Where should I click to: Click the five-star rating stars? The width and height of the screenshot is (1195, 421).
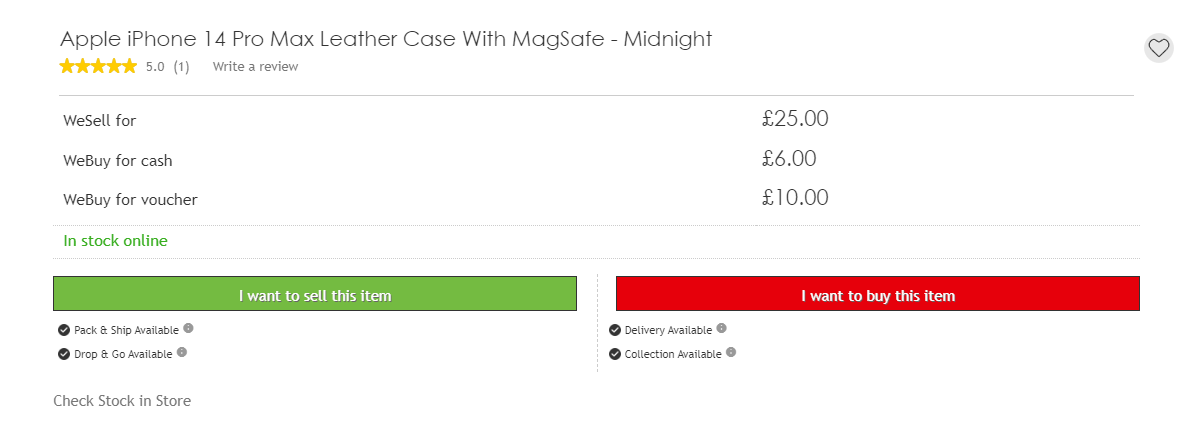pyautogui.click(x=98, y=66)
